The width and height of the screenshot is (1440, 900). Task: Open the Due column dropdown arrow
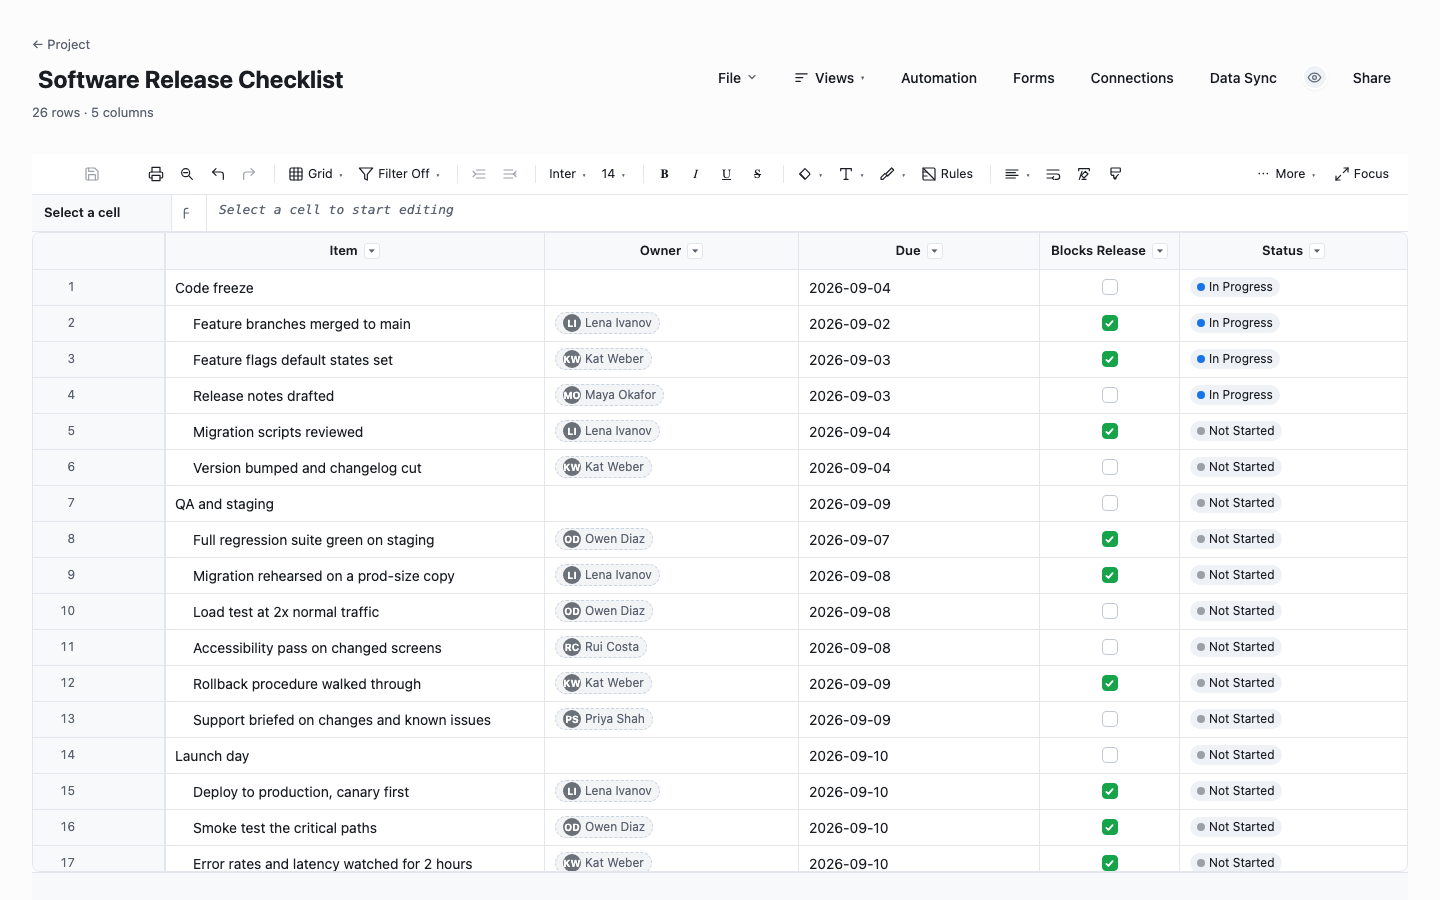click(935, 251)
